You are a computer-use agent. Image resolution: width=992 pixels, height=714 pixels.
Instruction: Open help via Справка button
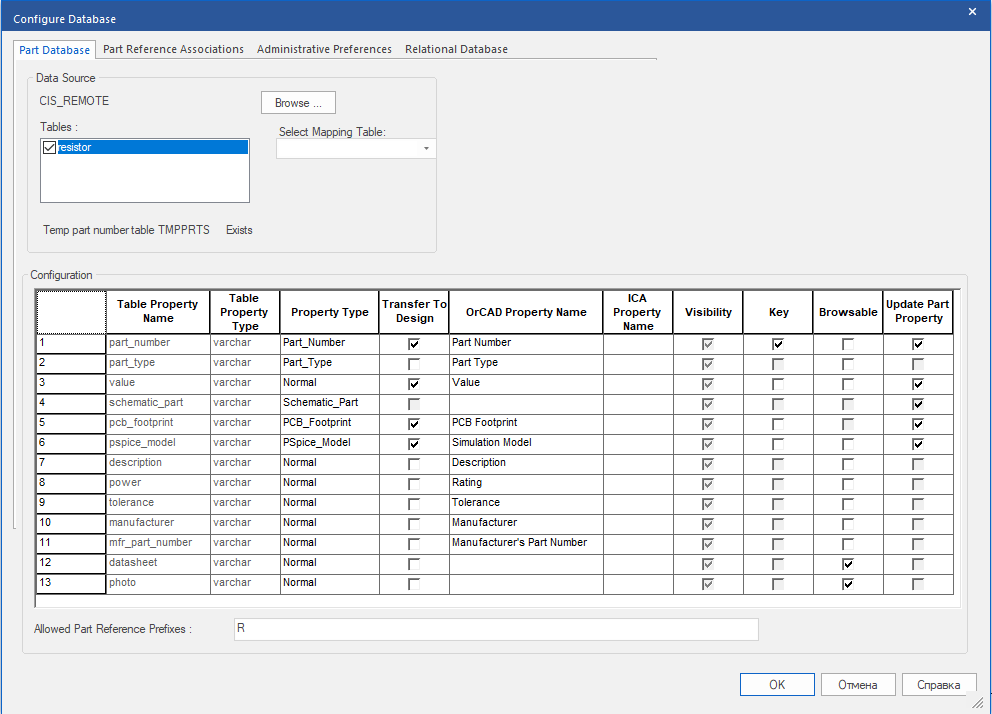point(939,685)
